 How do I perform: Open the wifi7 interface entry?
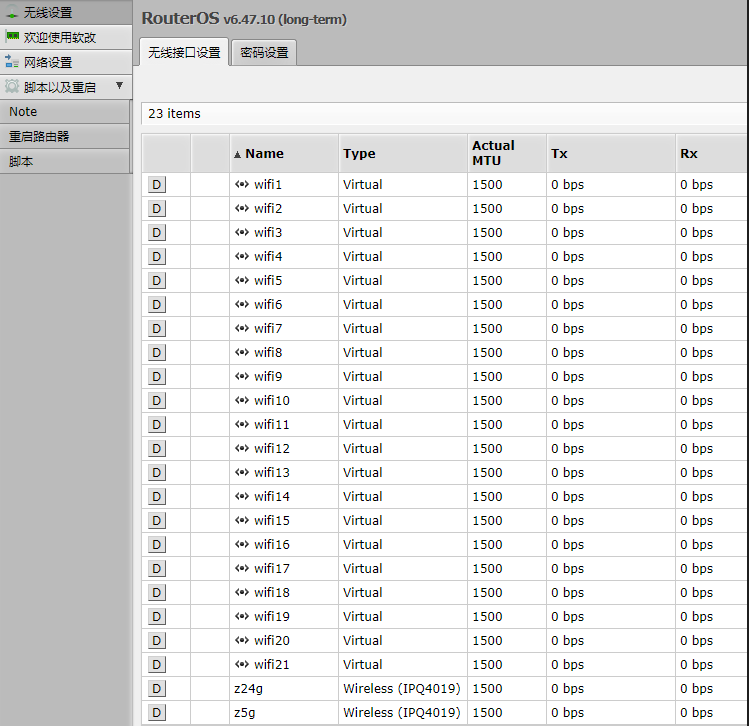[268, 329]
